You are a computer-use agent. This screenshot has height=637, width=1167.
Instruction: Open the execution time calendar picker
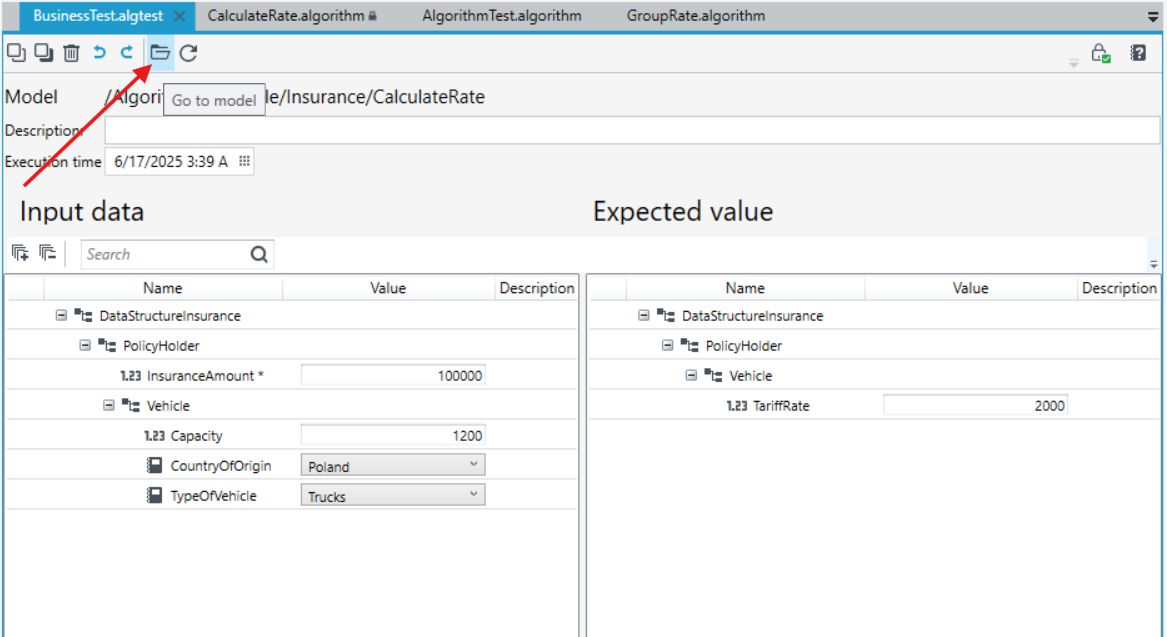[x=244, y=161]
